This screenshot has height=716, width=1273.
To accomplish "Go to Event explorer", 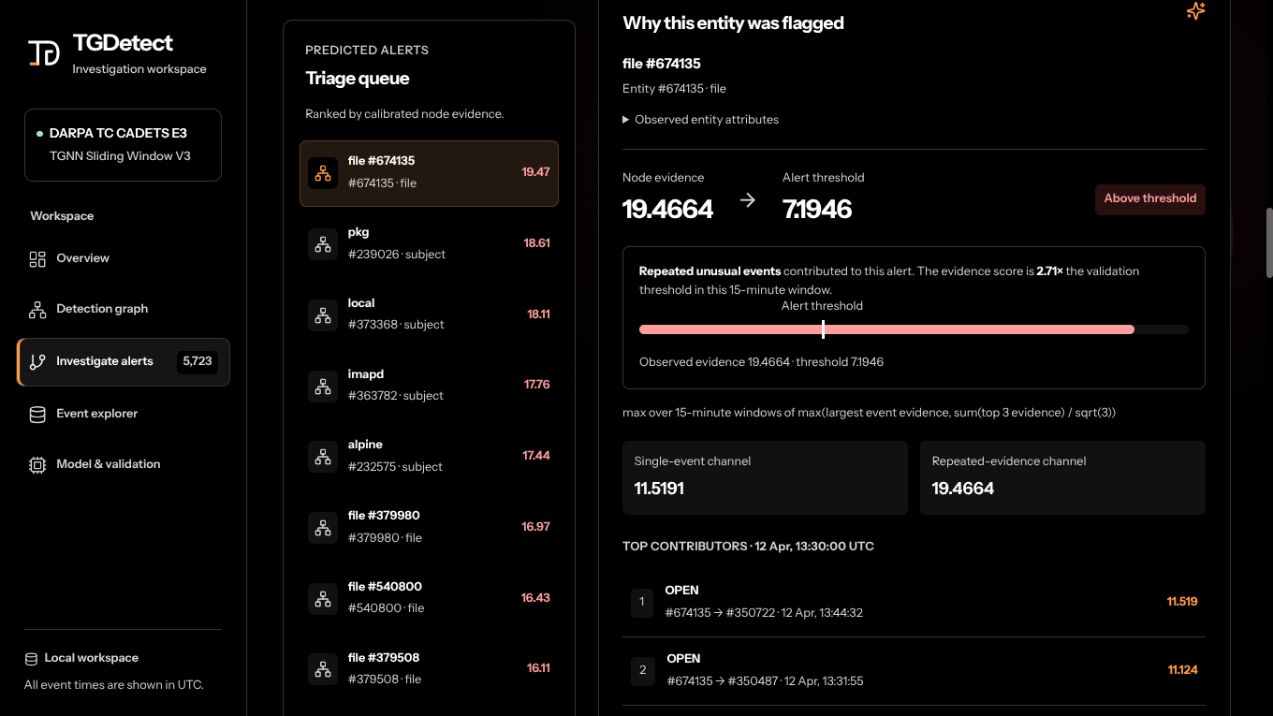I will (x=123, y=414).
